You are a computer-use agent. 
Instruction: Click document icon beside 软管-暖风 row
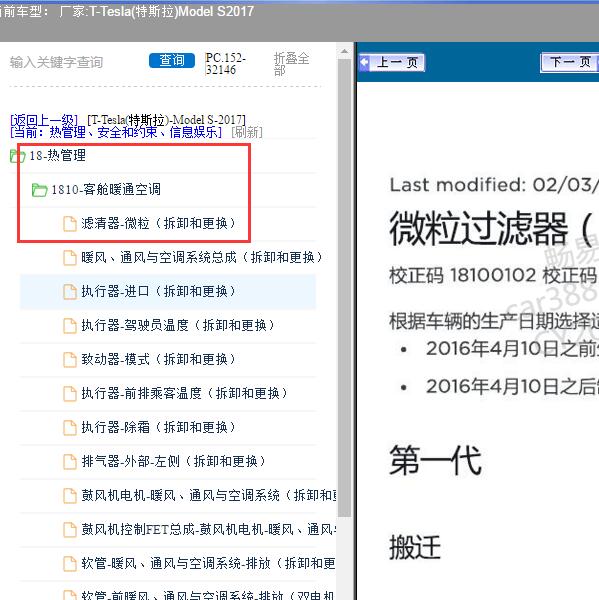70,564
